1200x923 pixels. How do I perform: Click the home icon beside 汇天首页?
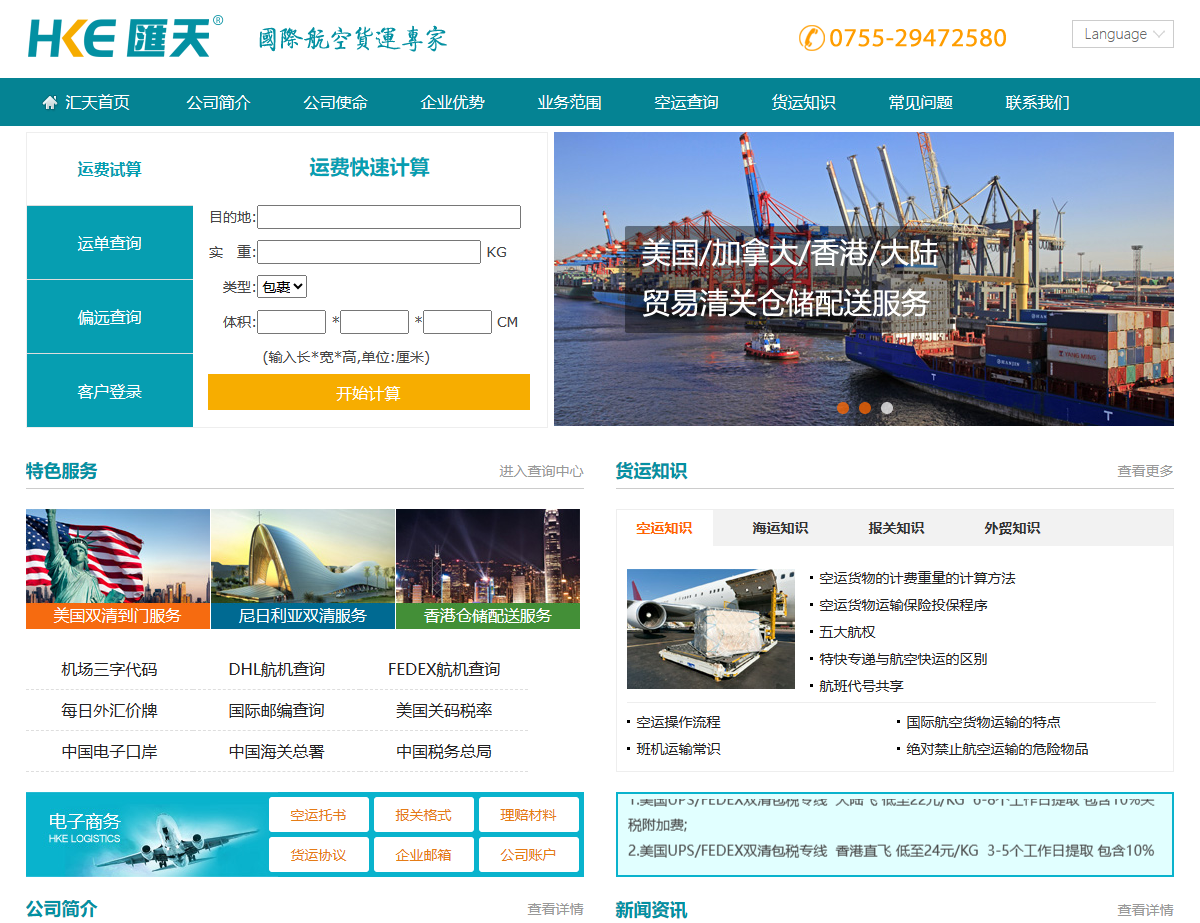(x=50, y=103)
